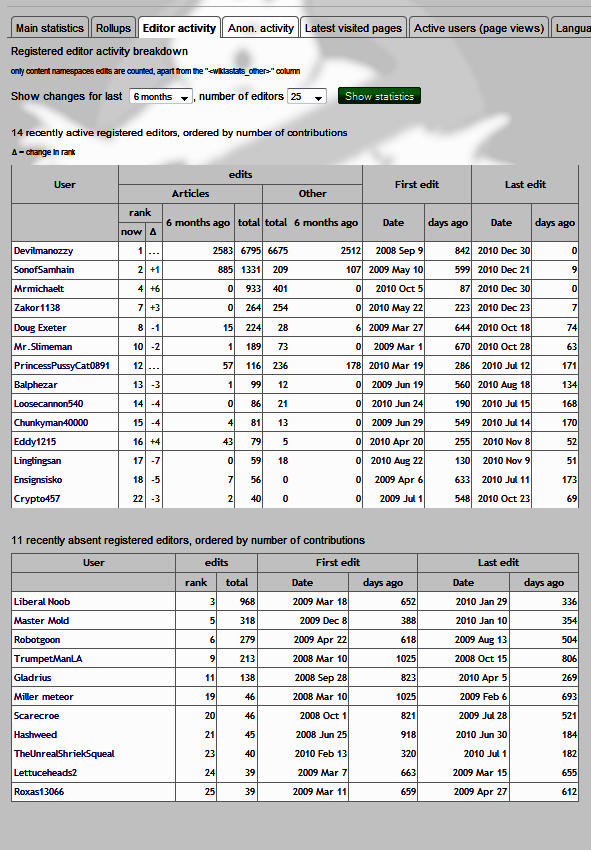Open the '6 months' period dropdown
Screen dimensions: 591x850
point(161,96)
